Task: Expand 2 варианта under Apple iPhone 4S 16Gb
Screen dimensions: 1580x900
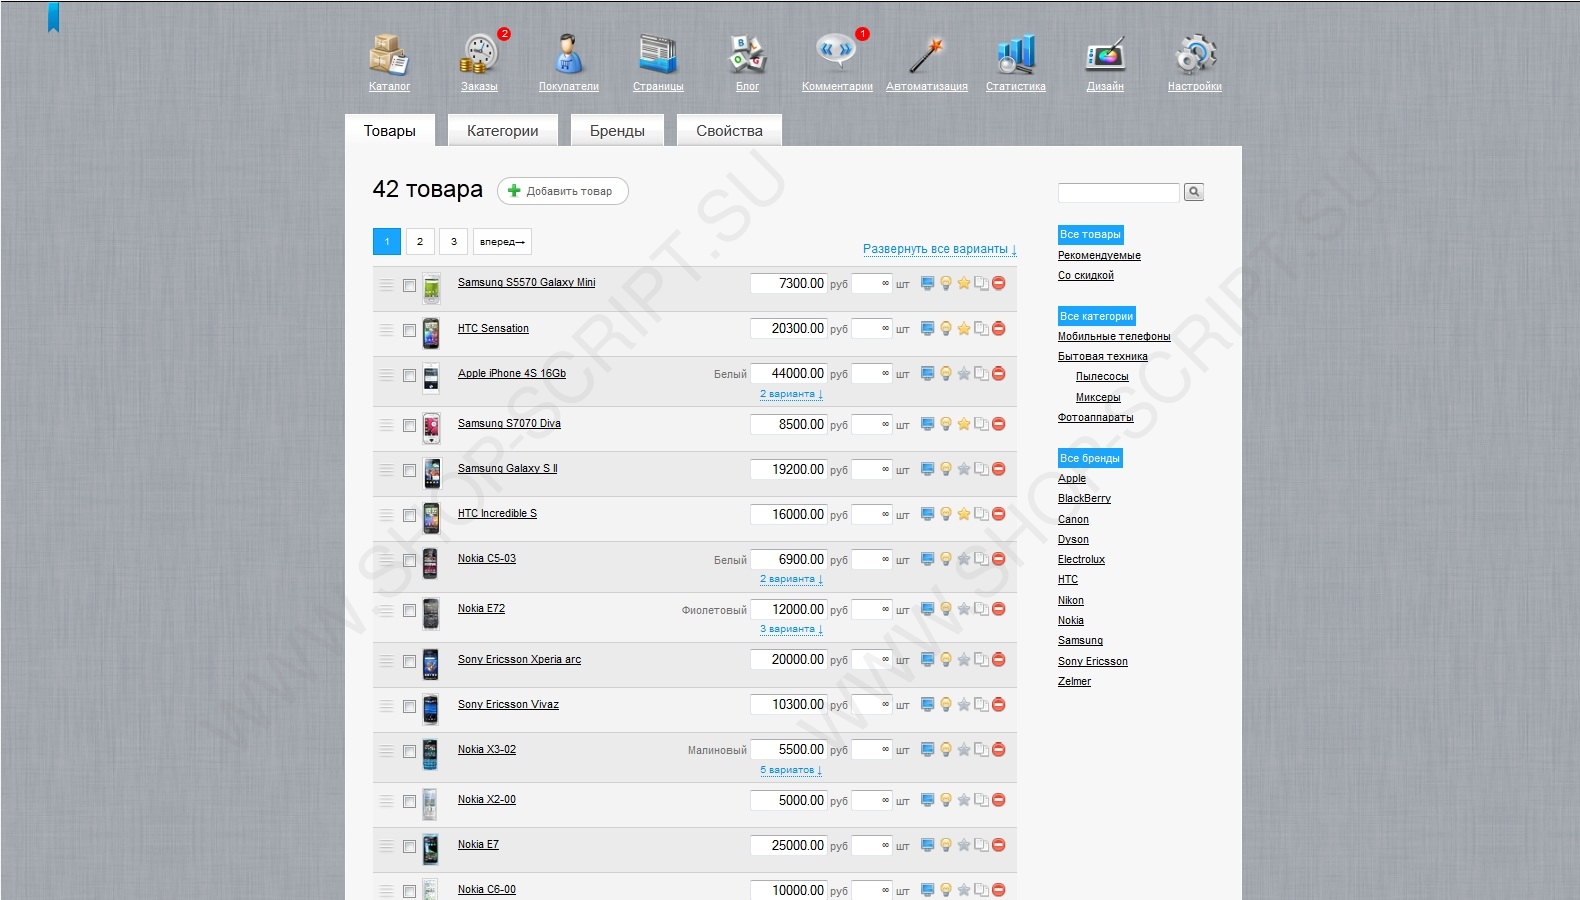Action: [x=791, y=394]
